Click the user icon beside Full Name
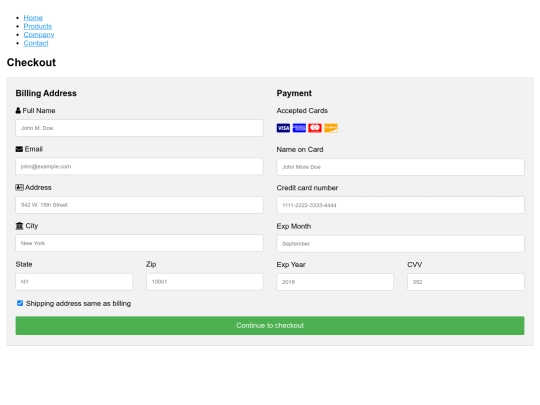540x405 pixels. 18,111
